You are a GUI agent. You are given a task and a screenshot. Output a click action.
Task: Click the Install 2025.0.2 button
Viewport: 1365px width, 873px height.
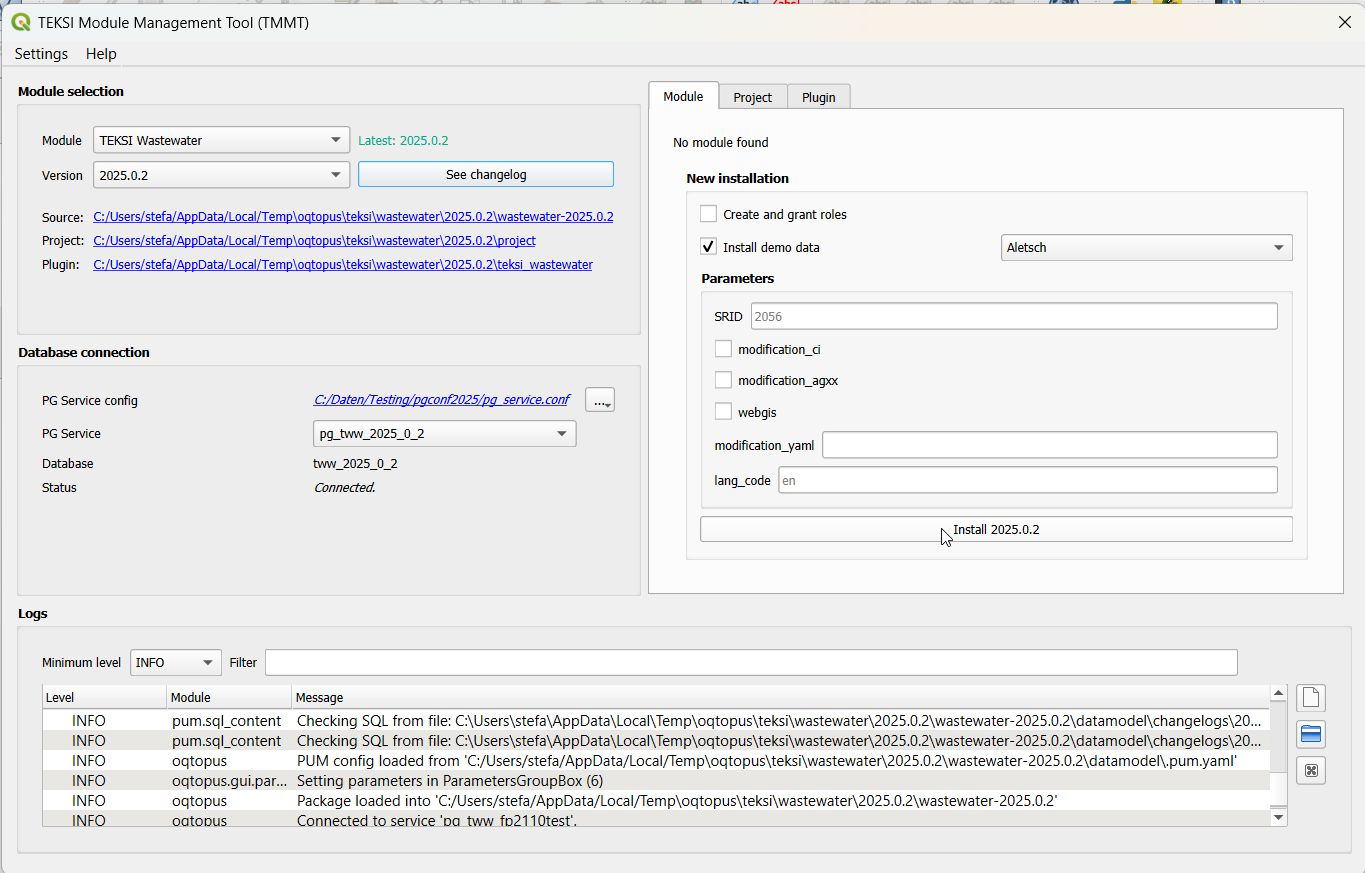pyautogui.click(x=995, y=529)
